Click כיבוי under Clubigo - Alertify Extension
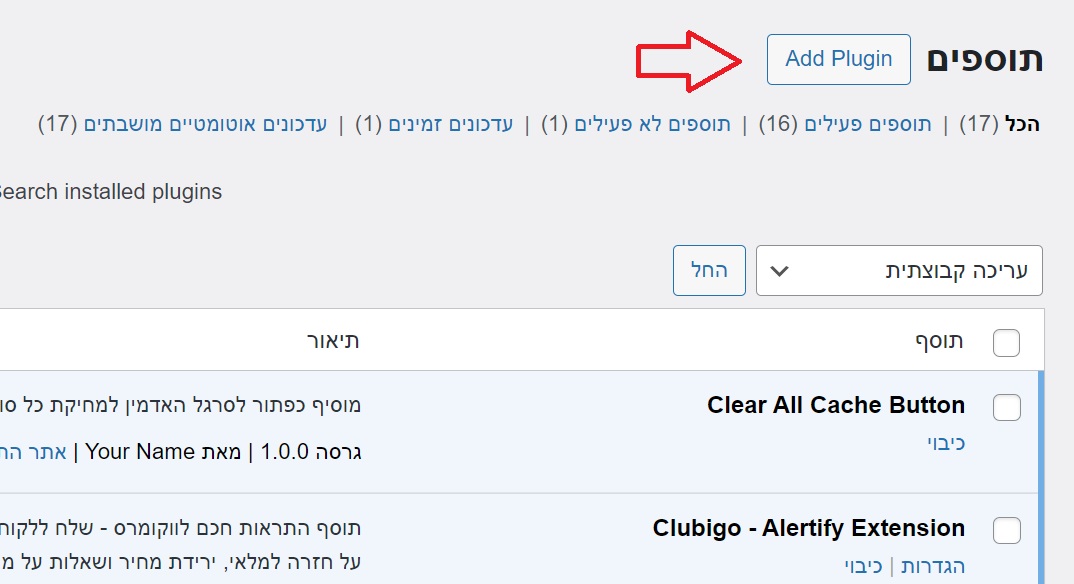 pyautogui.click(x=863, y=566)
